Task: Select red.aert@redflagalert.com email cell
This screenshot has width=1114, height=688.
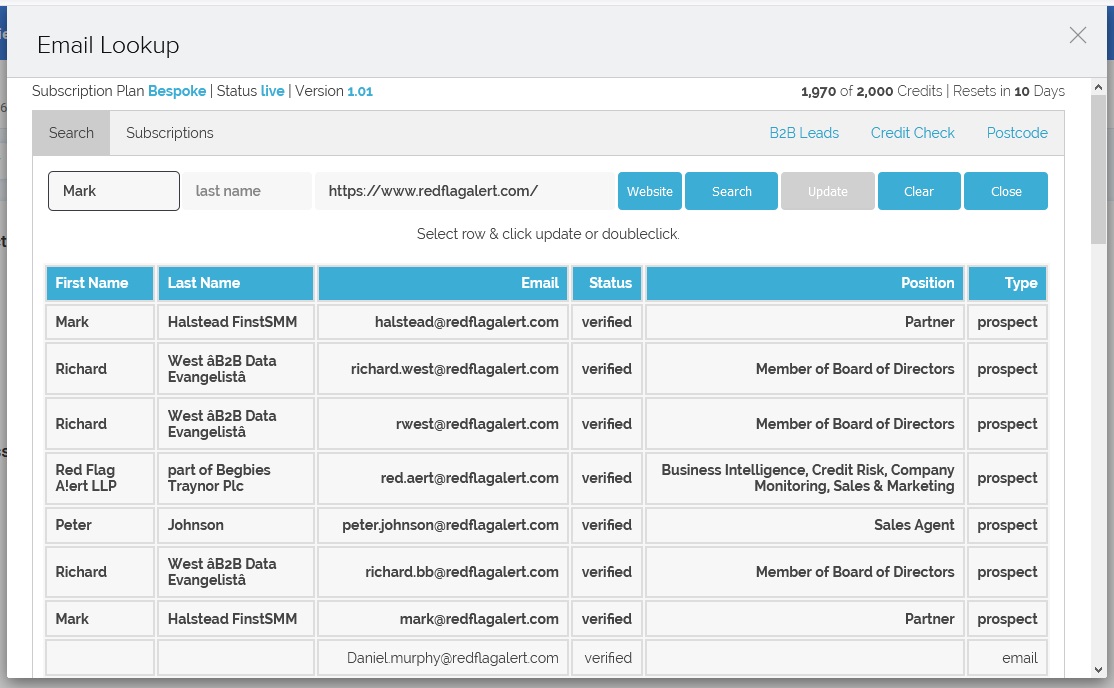Action: (x=443, y=478)
